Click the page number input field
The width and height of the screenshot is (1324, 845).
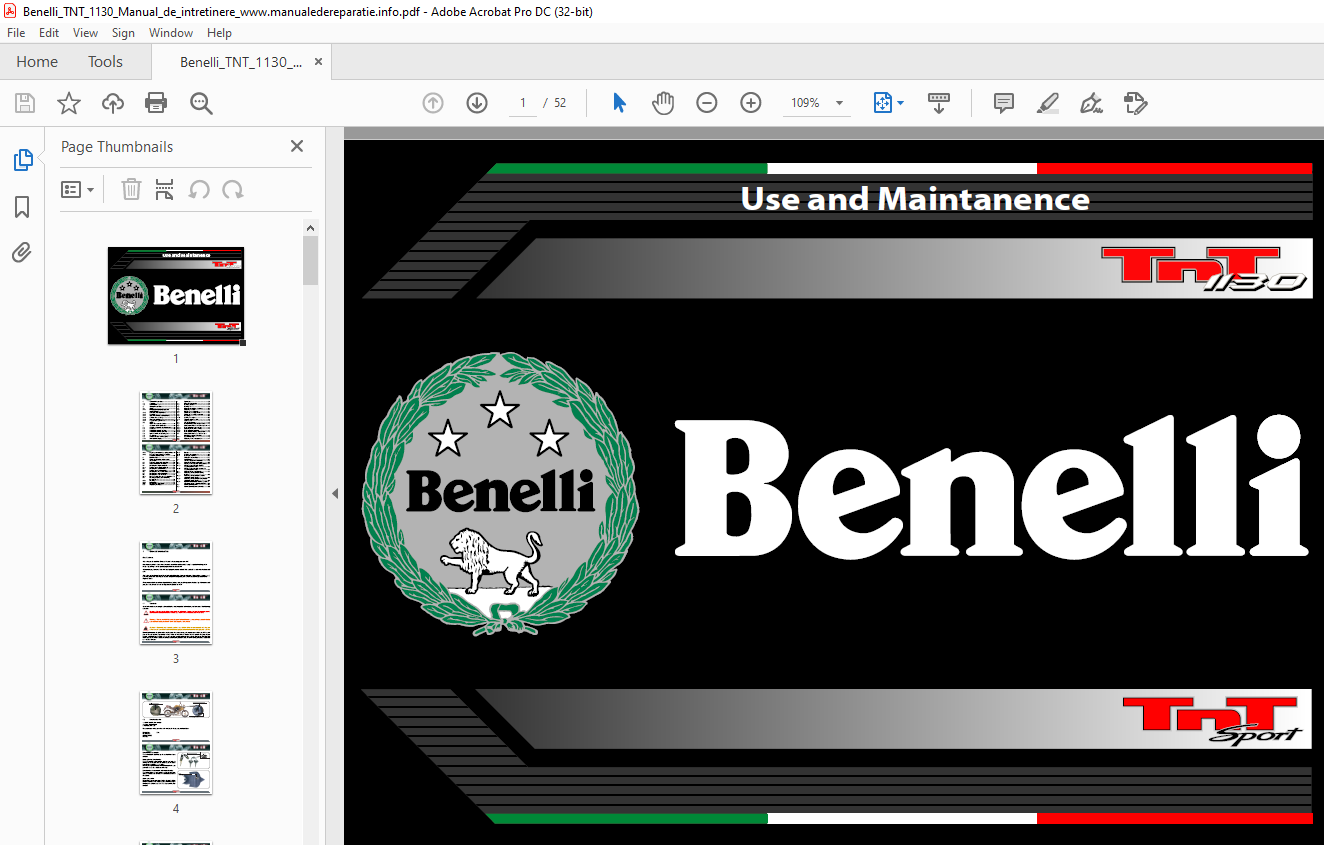523,103
